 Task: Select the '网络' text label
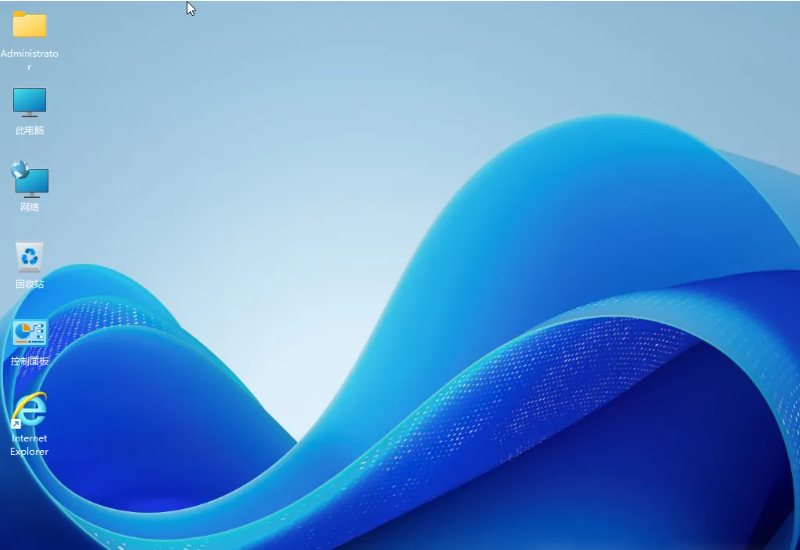tap(29, 207)
